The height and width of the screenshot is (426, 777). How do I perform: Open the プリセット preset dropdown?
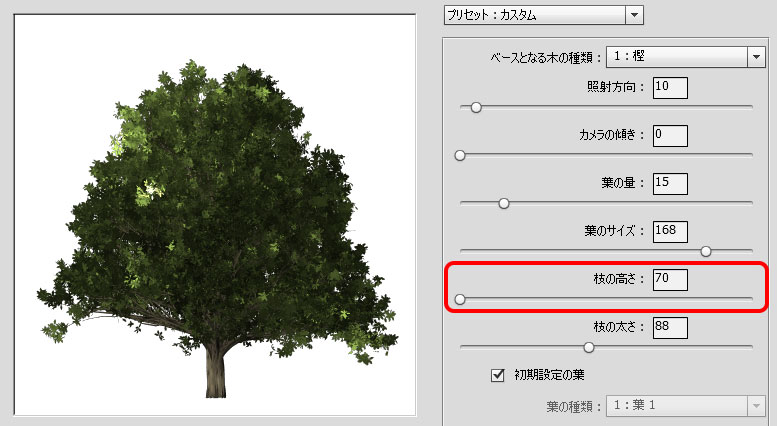coord(544,15)
